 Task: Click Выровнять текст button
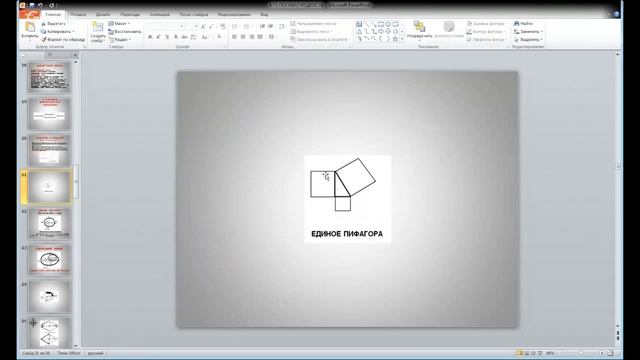pyautogui.click(x=311, y=31)
